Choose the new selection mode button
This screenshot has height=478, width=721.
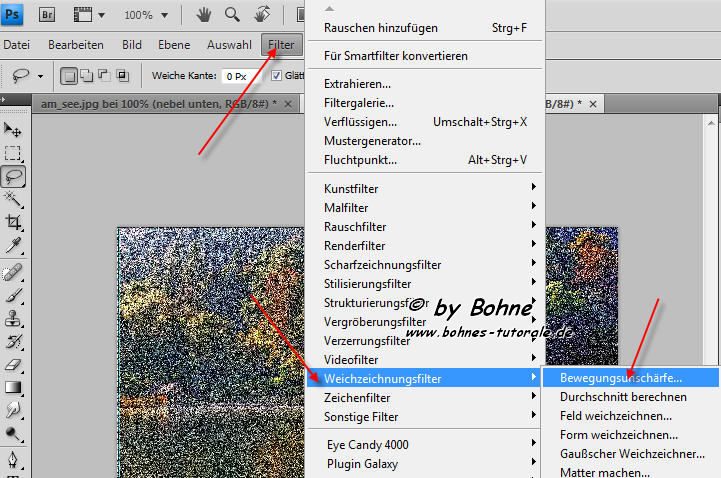click(70, 75)
